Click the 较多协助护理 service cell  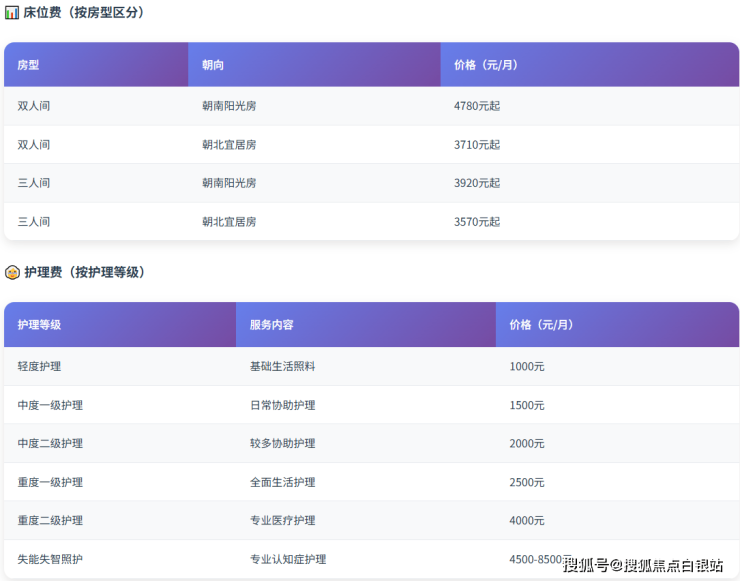[x=282, y=444]
